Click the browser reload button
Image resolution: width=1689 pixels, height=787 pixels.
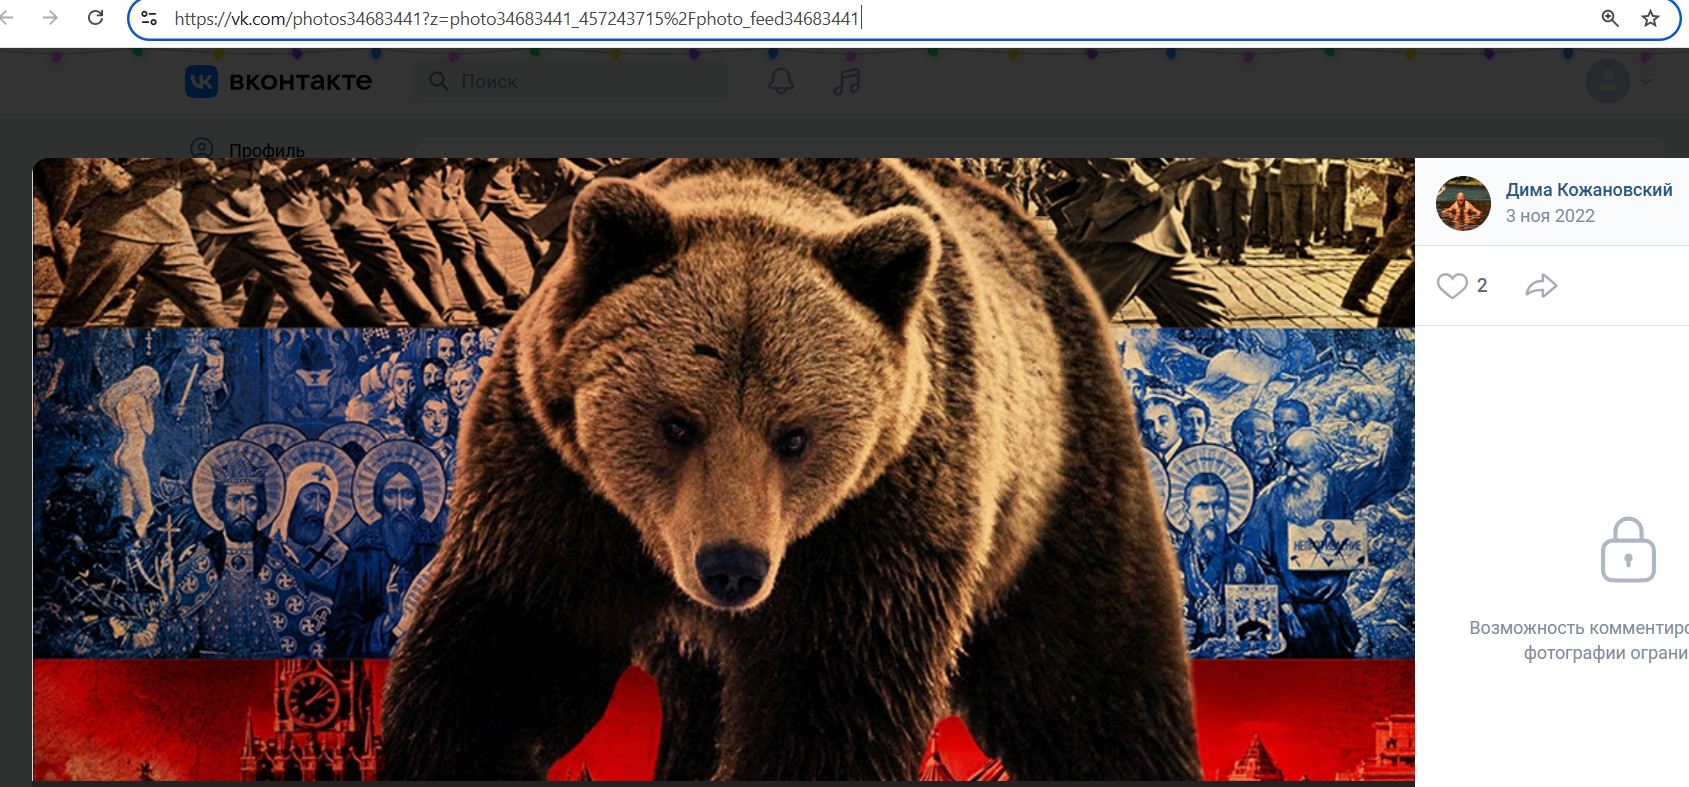coord(96,18)
